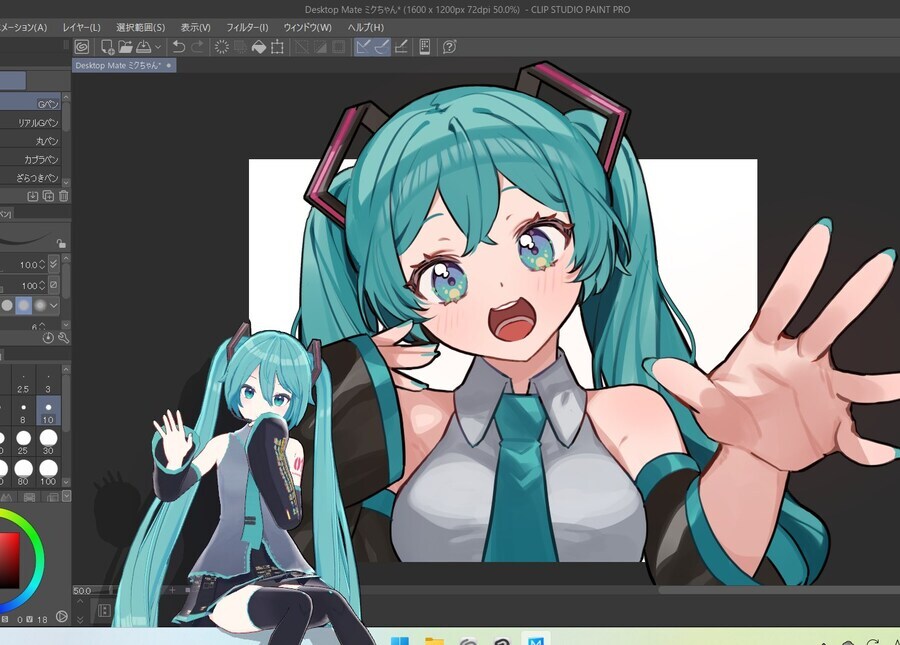Click the Deselect toolbar icon

[302, 47]
